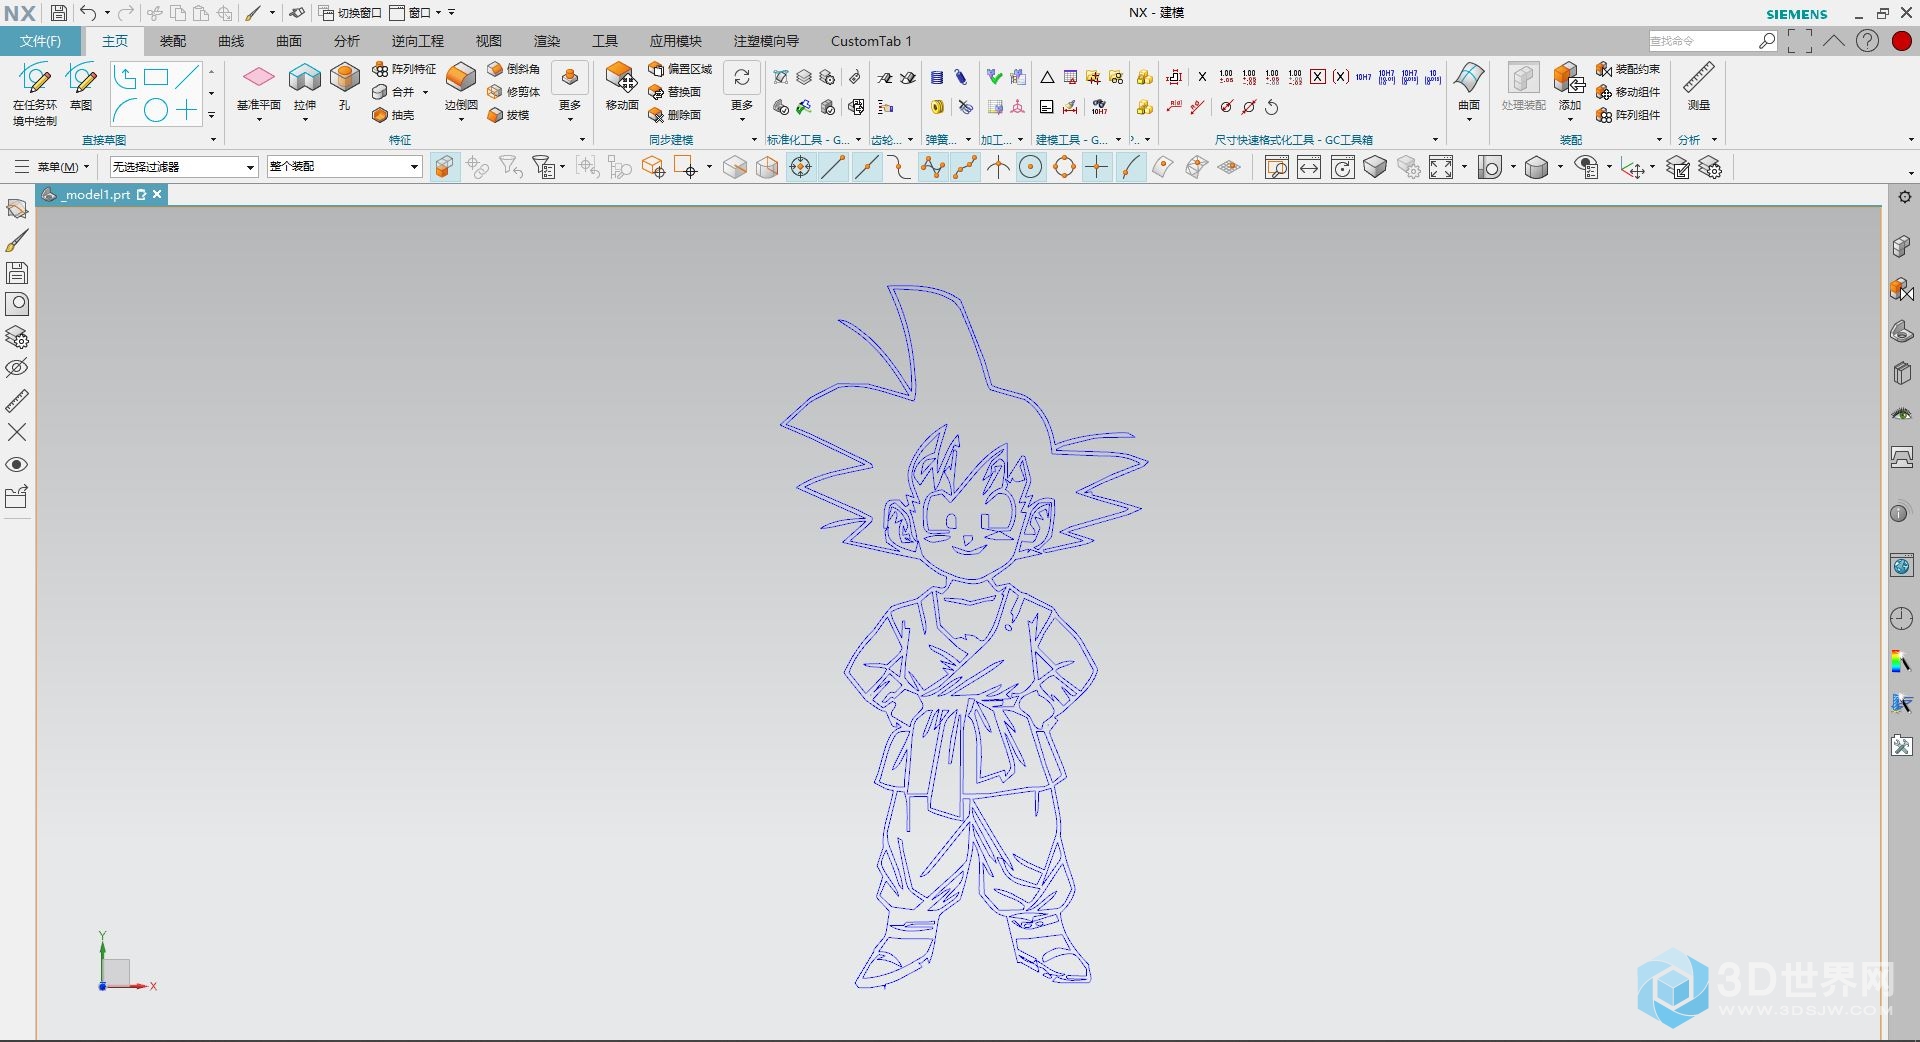Choose the point (plus) sketch tool
The height and width of the screenshot is (1042, 1920).
[x=187, y=111]
